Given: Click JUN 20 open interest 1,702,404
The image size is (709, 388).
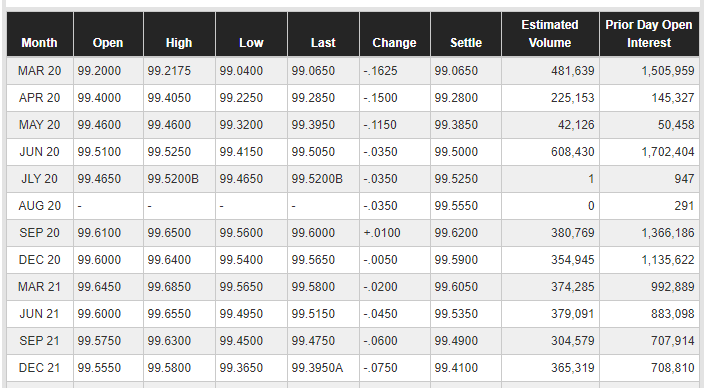Looking at the screenshot, I should click(668, 152).
